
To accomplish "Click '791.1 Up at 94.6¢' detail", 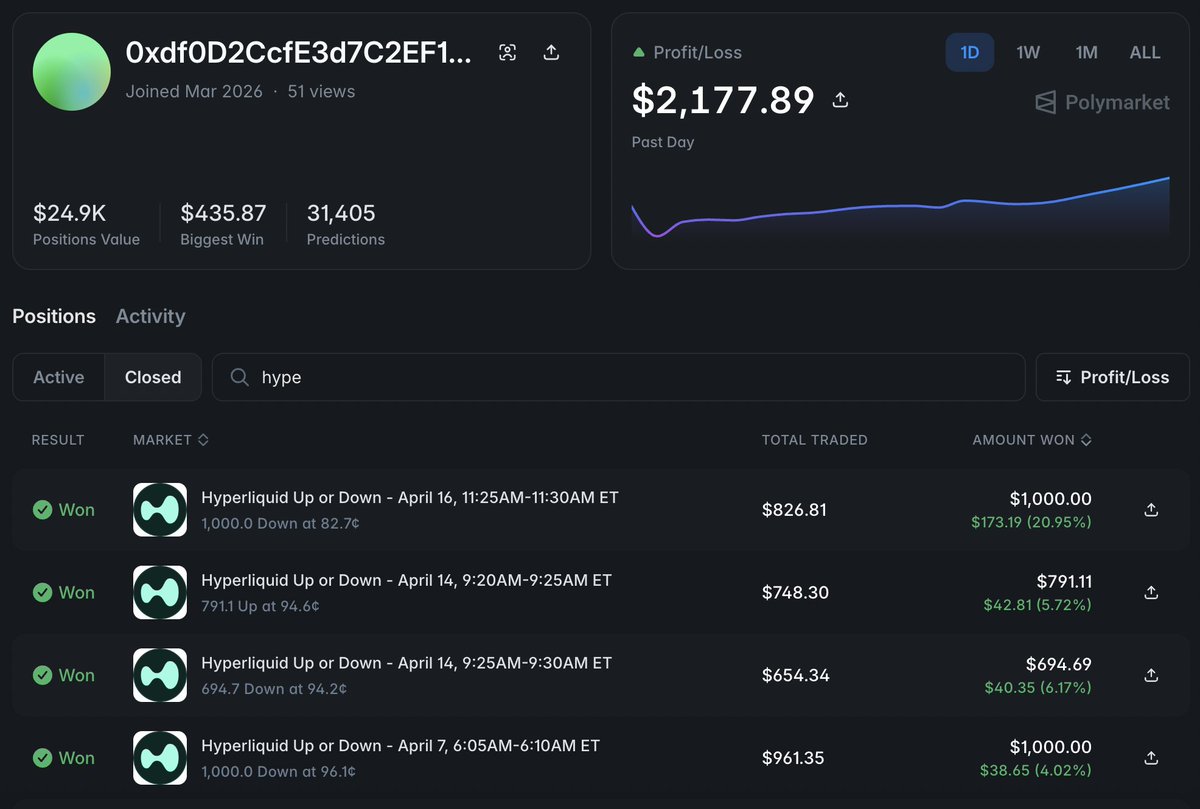I will tap(260, 606).
